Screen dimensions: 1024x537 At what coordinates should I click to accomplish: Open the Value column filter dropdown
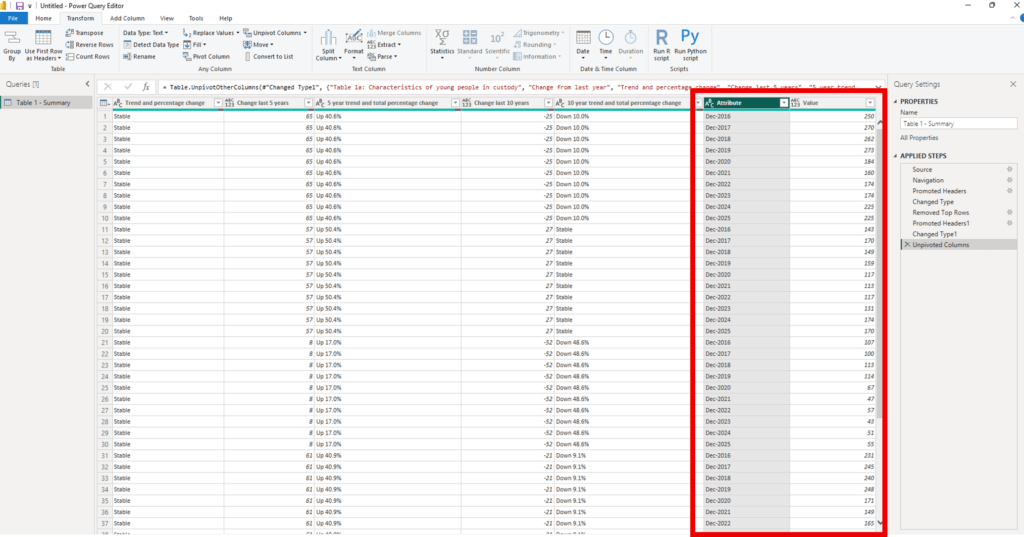[870, 103]
